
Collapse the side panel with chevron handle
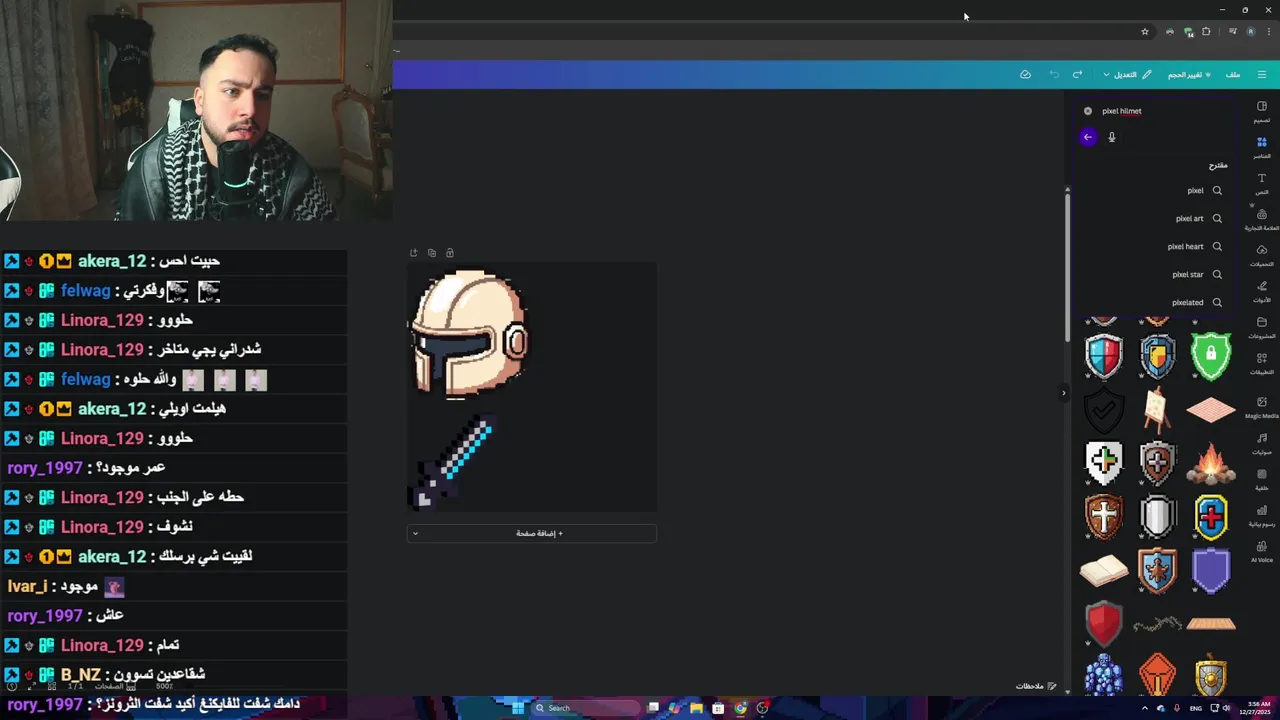1063,393
